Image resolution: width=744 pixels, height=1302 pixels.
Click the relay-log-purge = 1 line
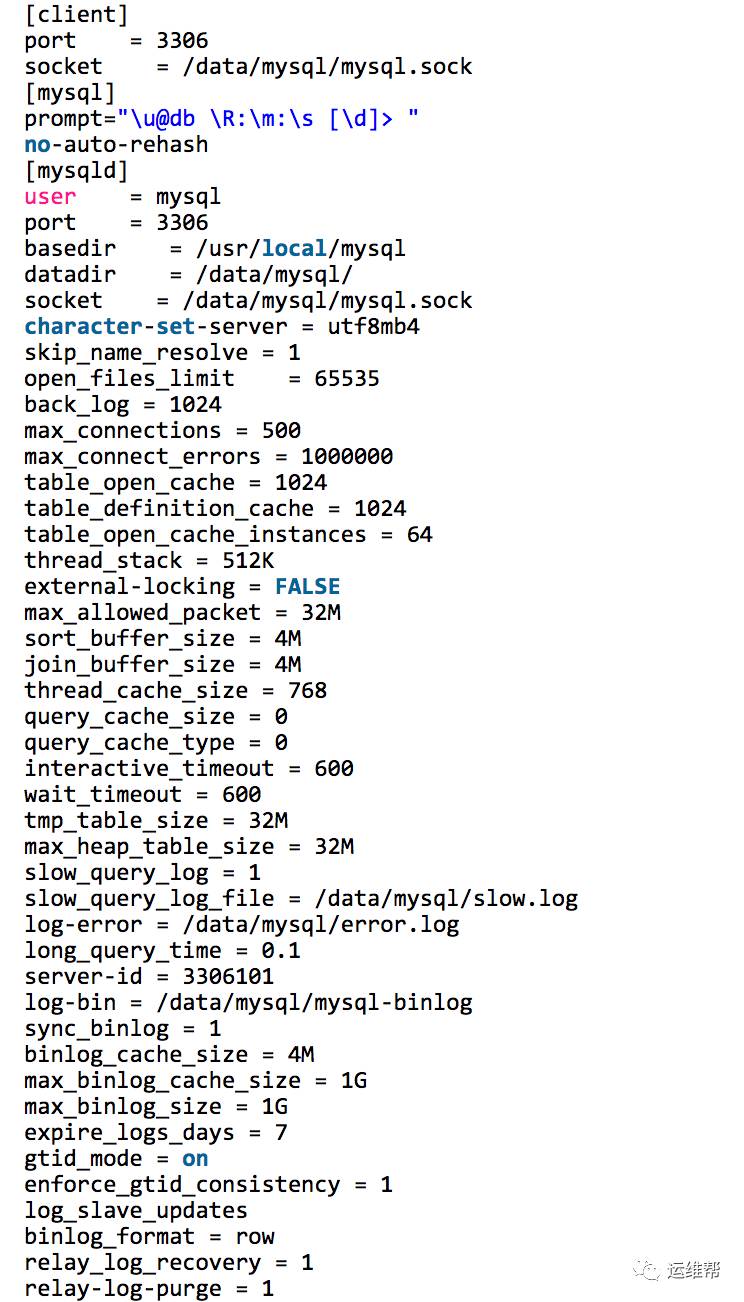click(149, 1289)
